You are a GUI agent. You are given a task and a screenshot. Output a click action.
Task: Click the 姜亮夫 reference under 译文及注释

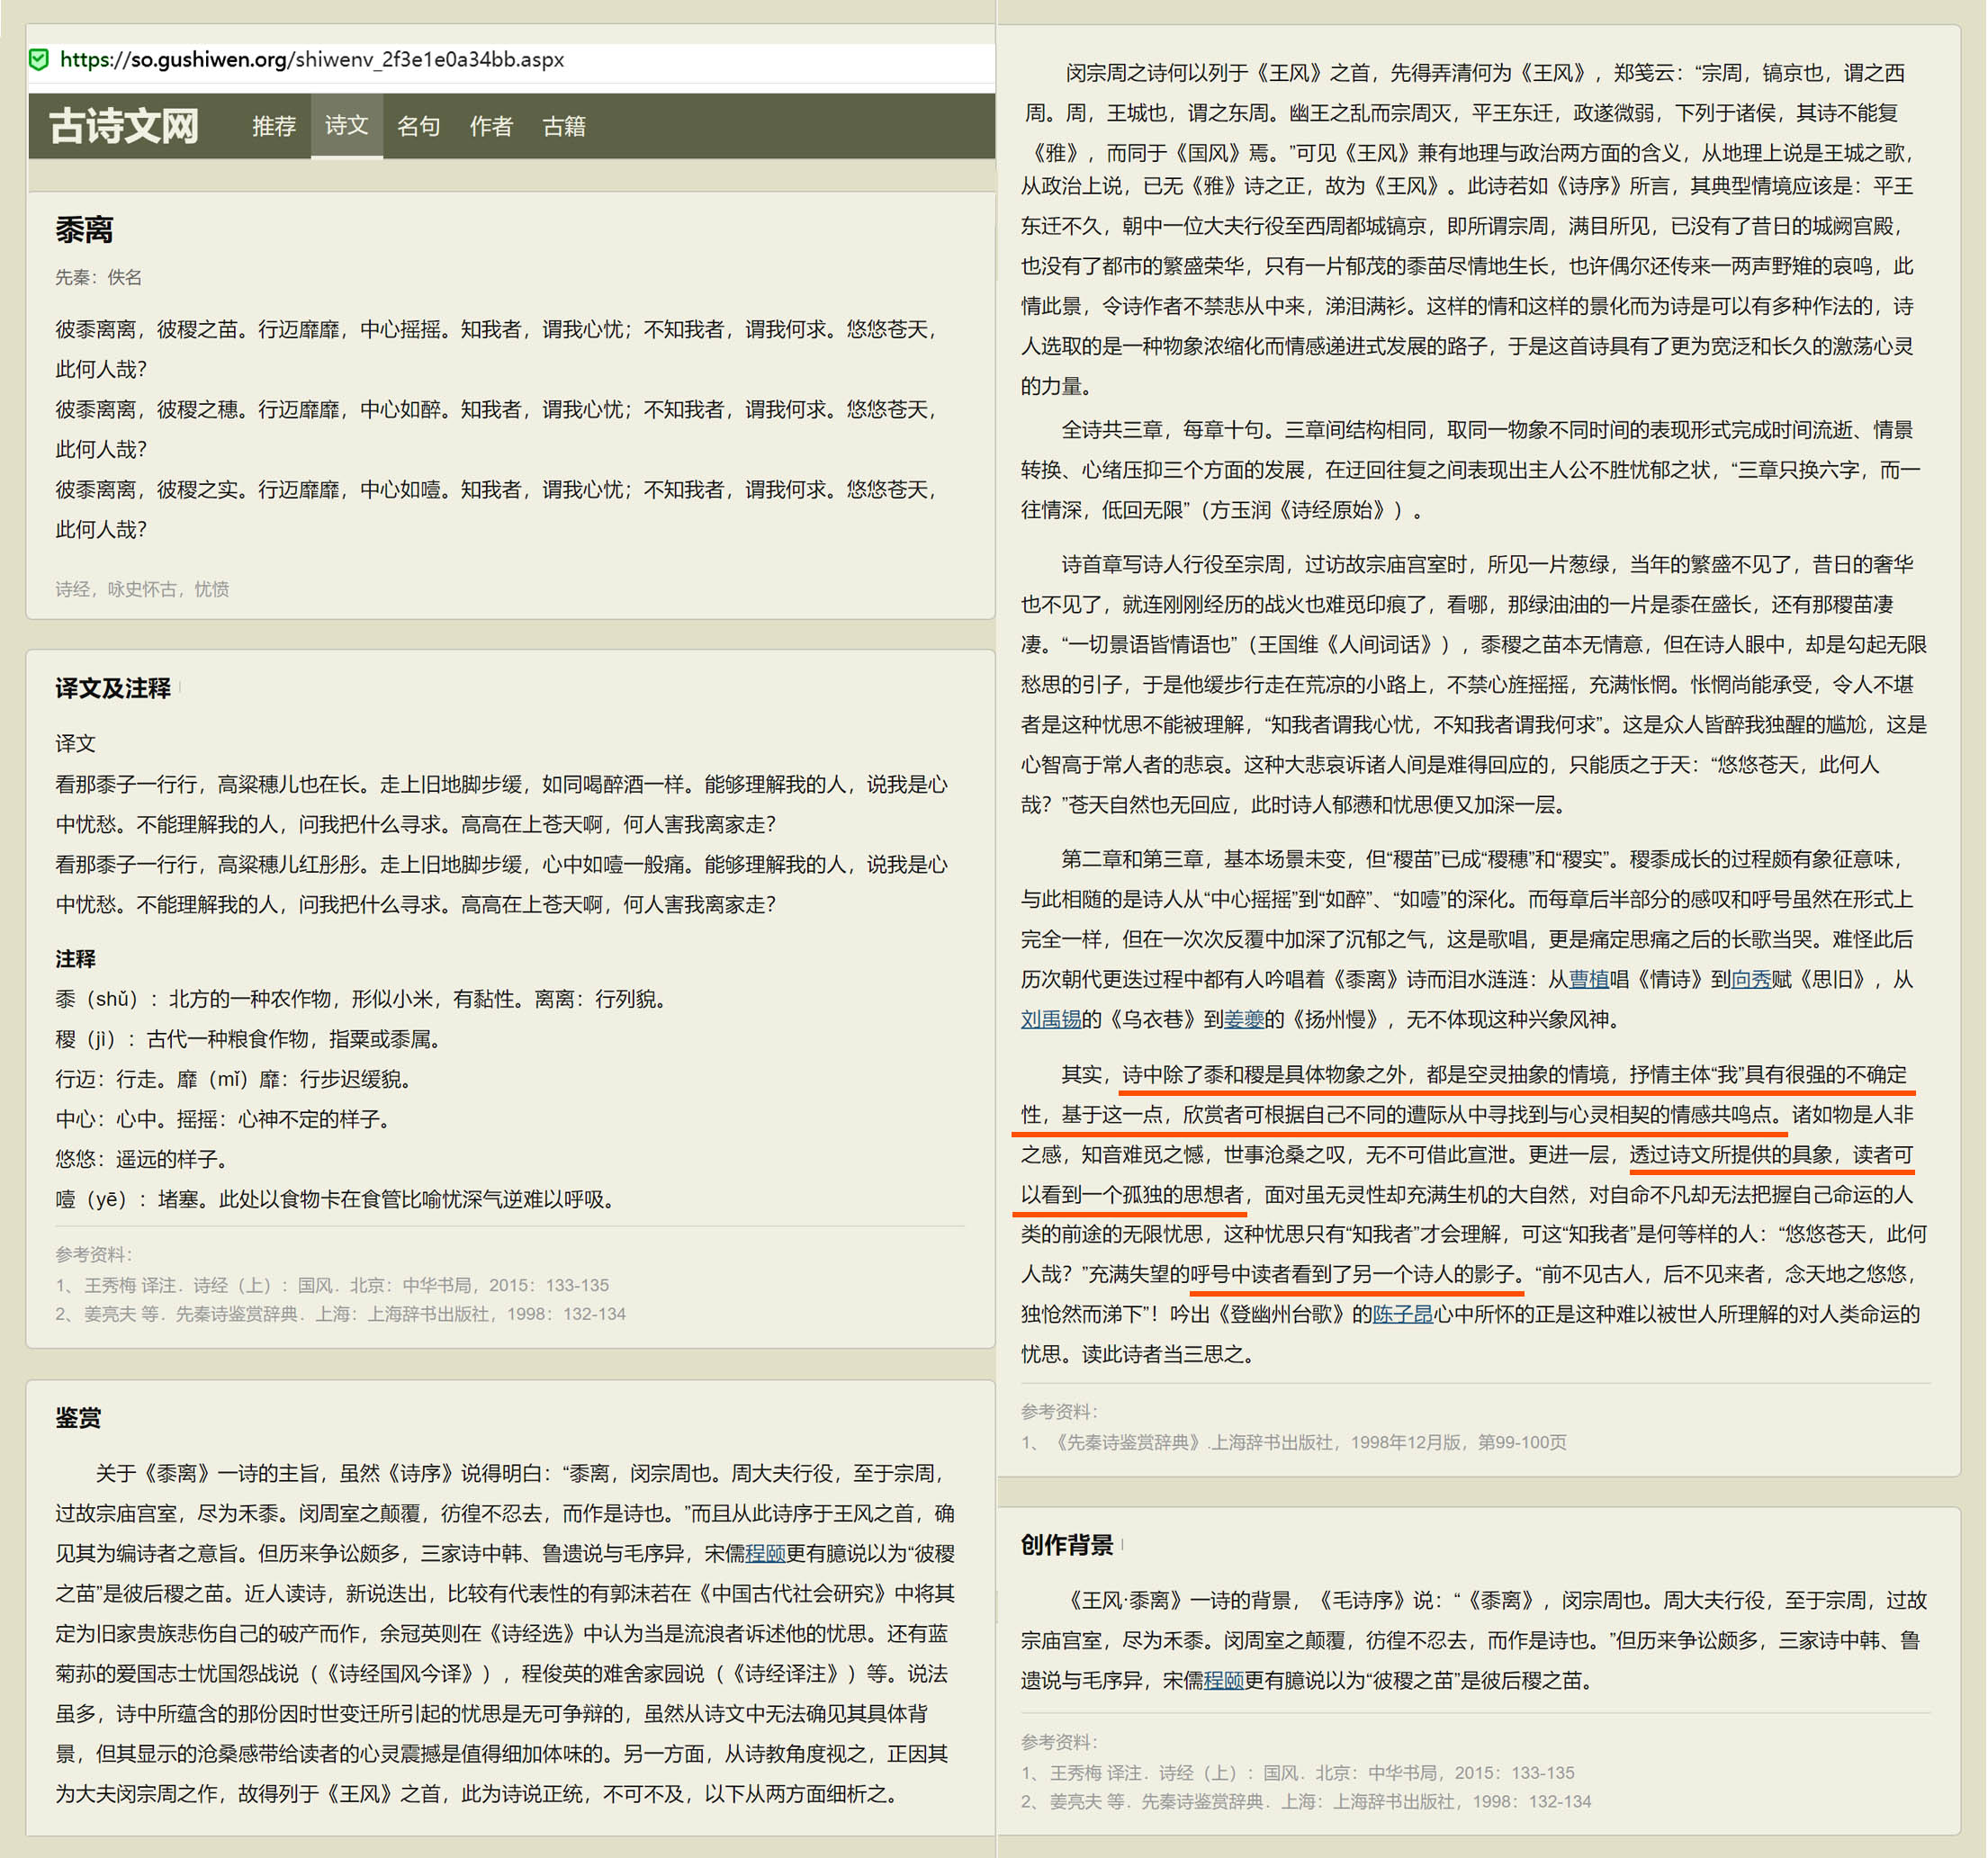point(340,1314)
